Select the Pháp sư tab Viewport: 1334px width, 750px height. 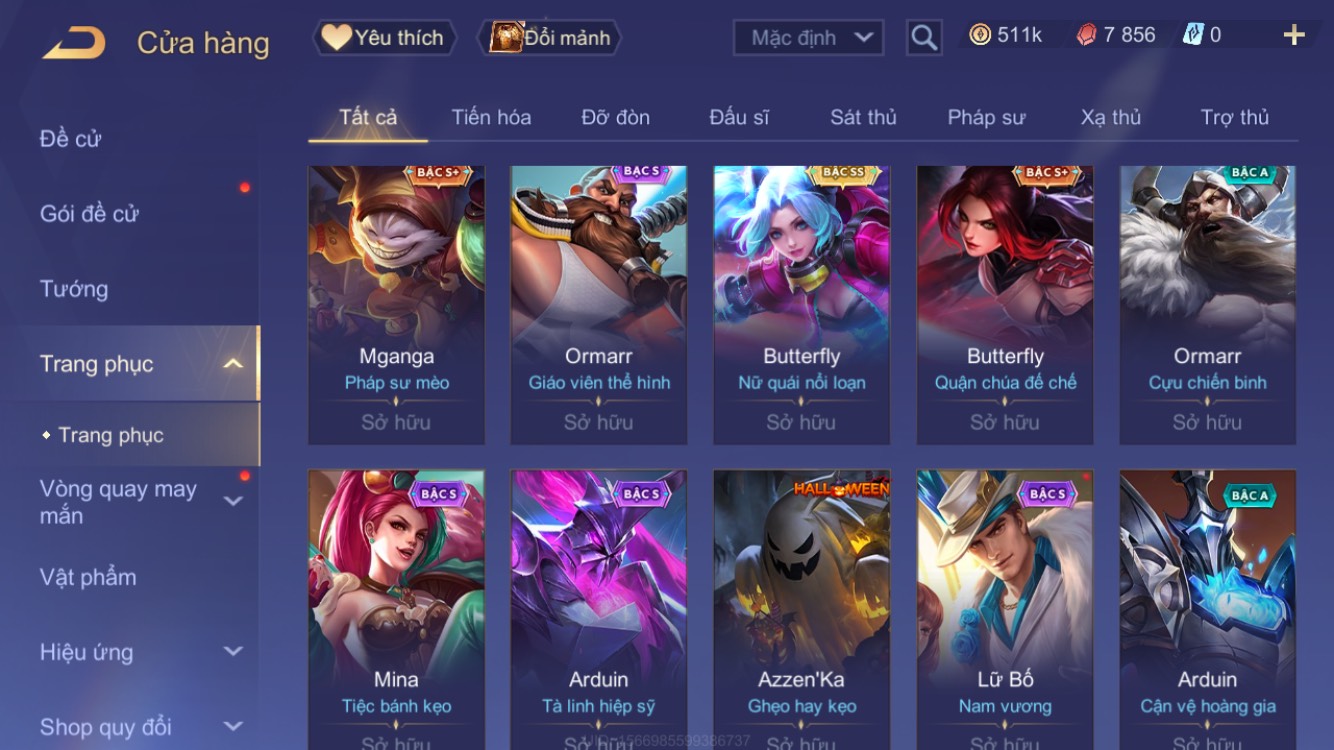click(x=986, y=117)
